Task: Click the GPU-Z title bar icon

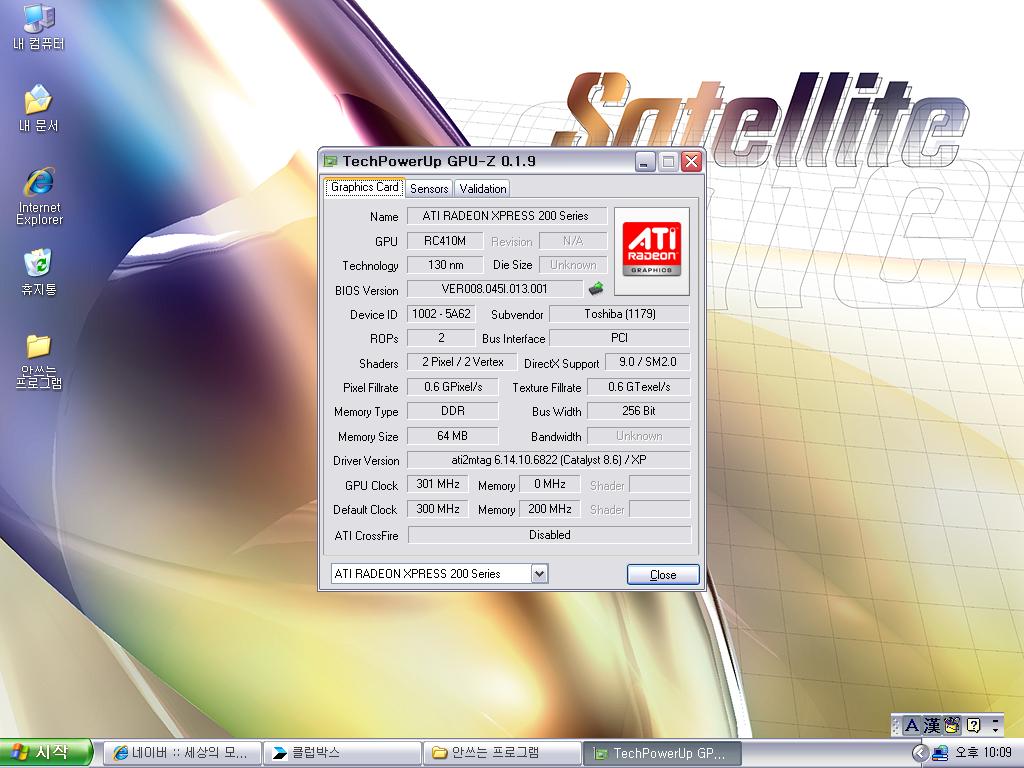Action: coord(331,161)
